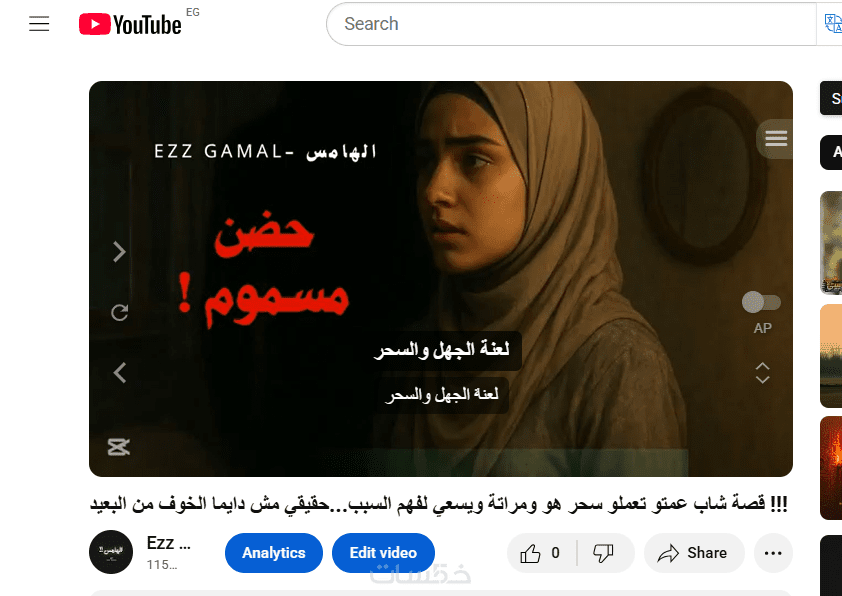Click the Edit video button

pos(383,553)
